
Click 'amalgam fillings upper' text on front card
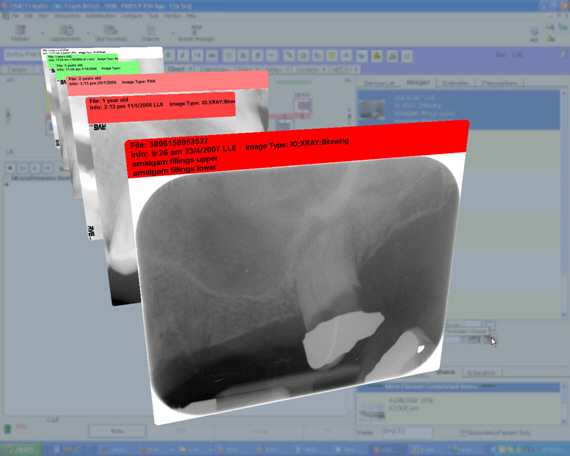pyautogui.click(x=175, y=161)
